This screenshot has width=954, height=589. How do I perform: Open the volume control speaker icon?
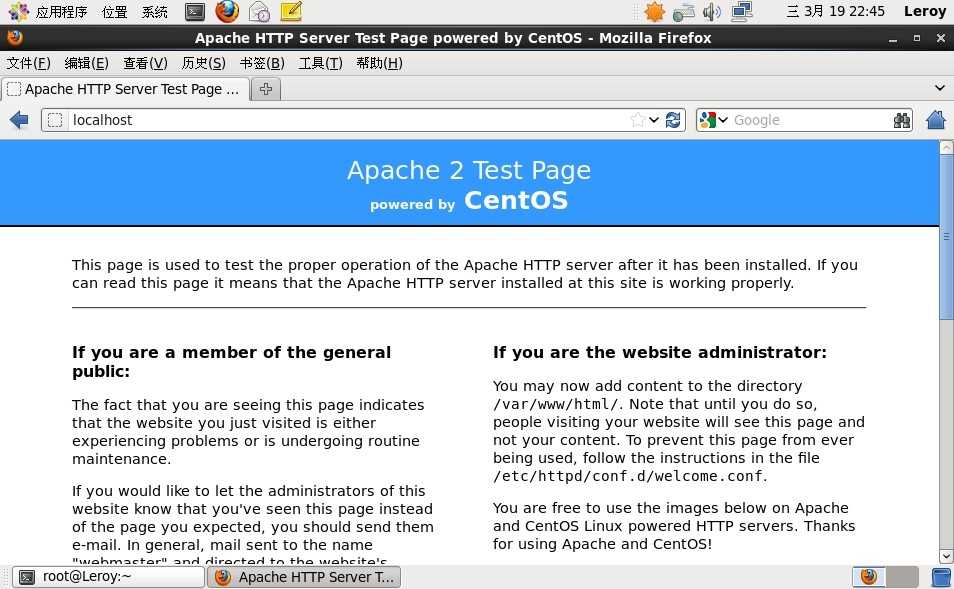[x=712, y=12]
